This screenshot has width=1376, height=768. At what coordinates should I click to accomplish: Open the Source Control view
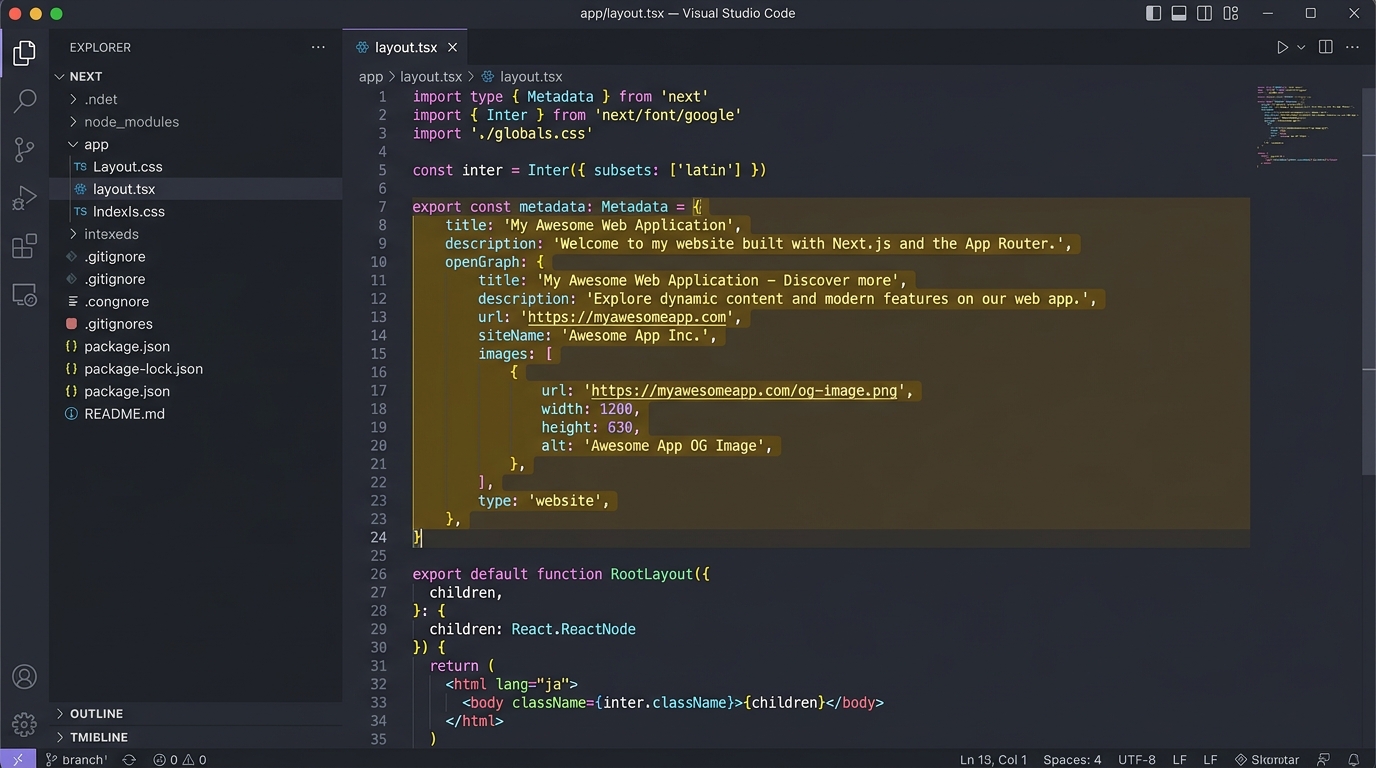tap(24, 149)
